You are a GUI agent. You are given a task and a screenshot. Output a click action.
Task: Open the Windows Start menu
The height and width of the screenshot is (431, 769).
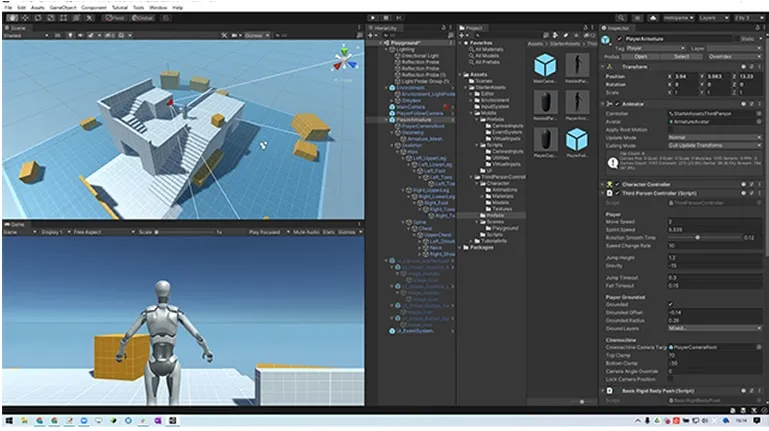click(9, 421)
